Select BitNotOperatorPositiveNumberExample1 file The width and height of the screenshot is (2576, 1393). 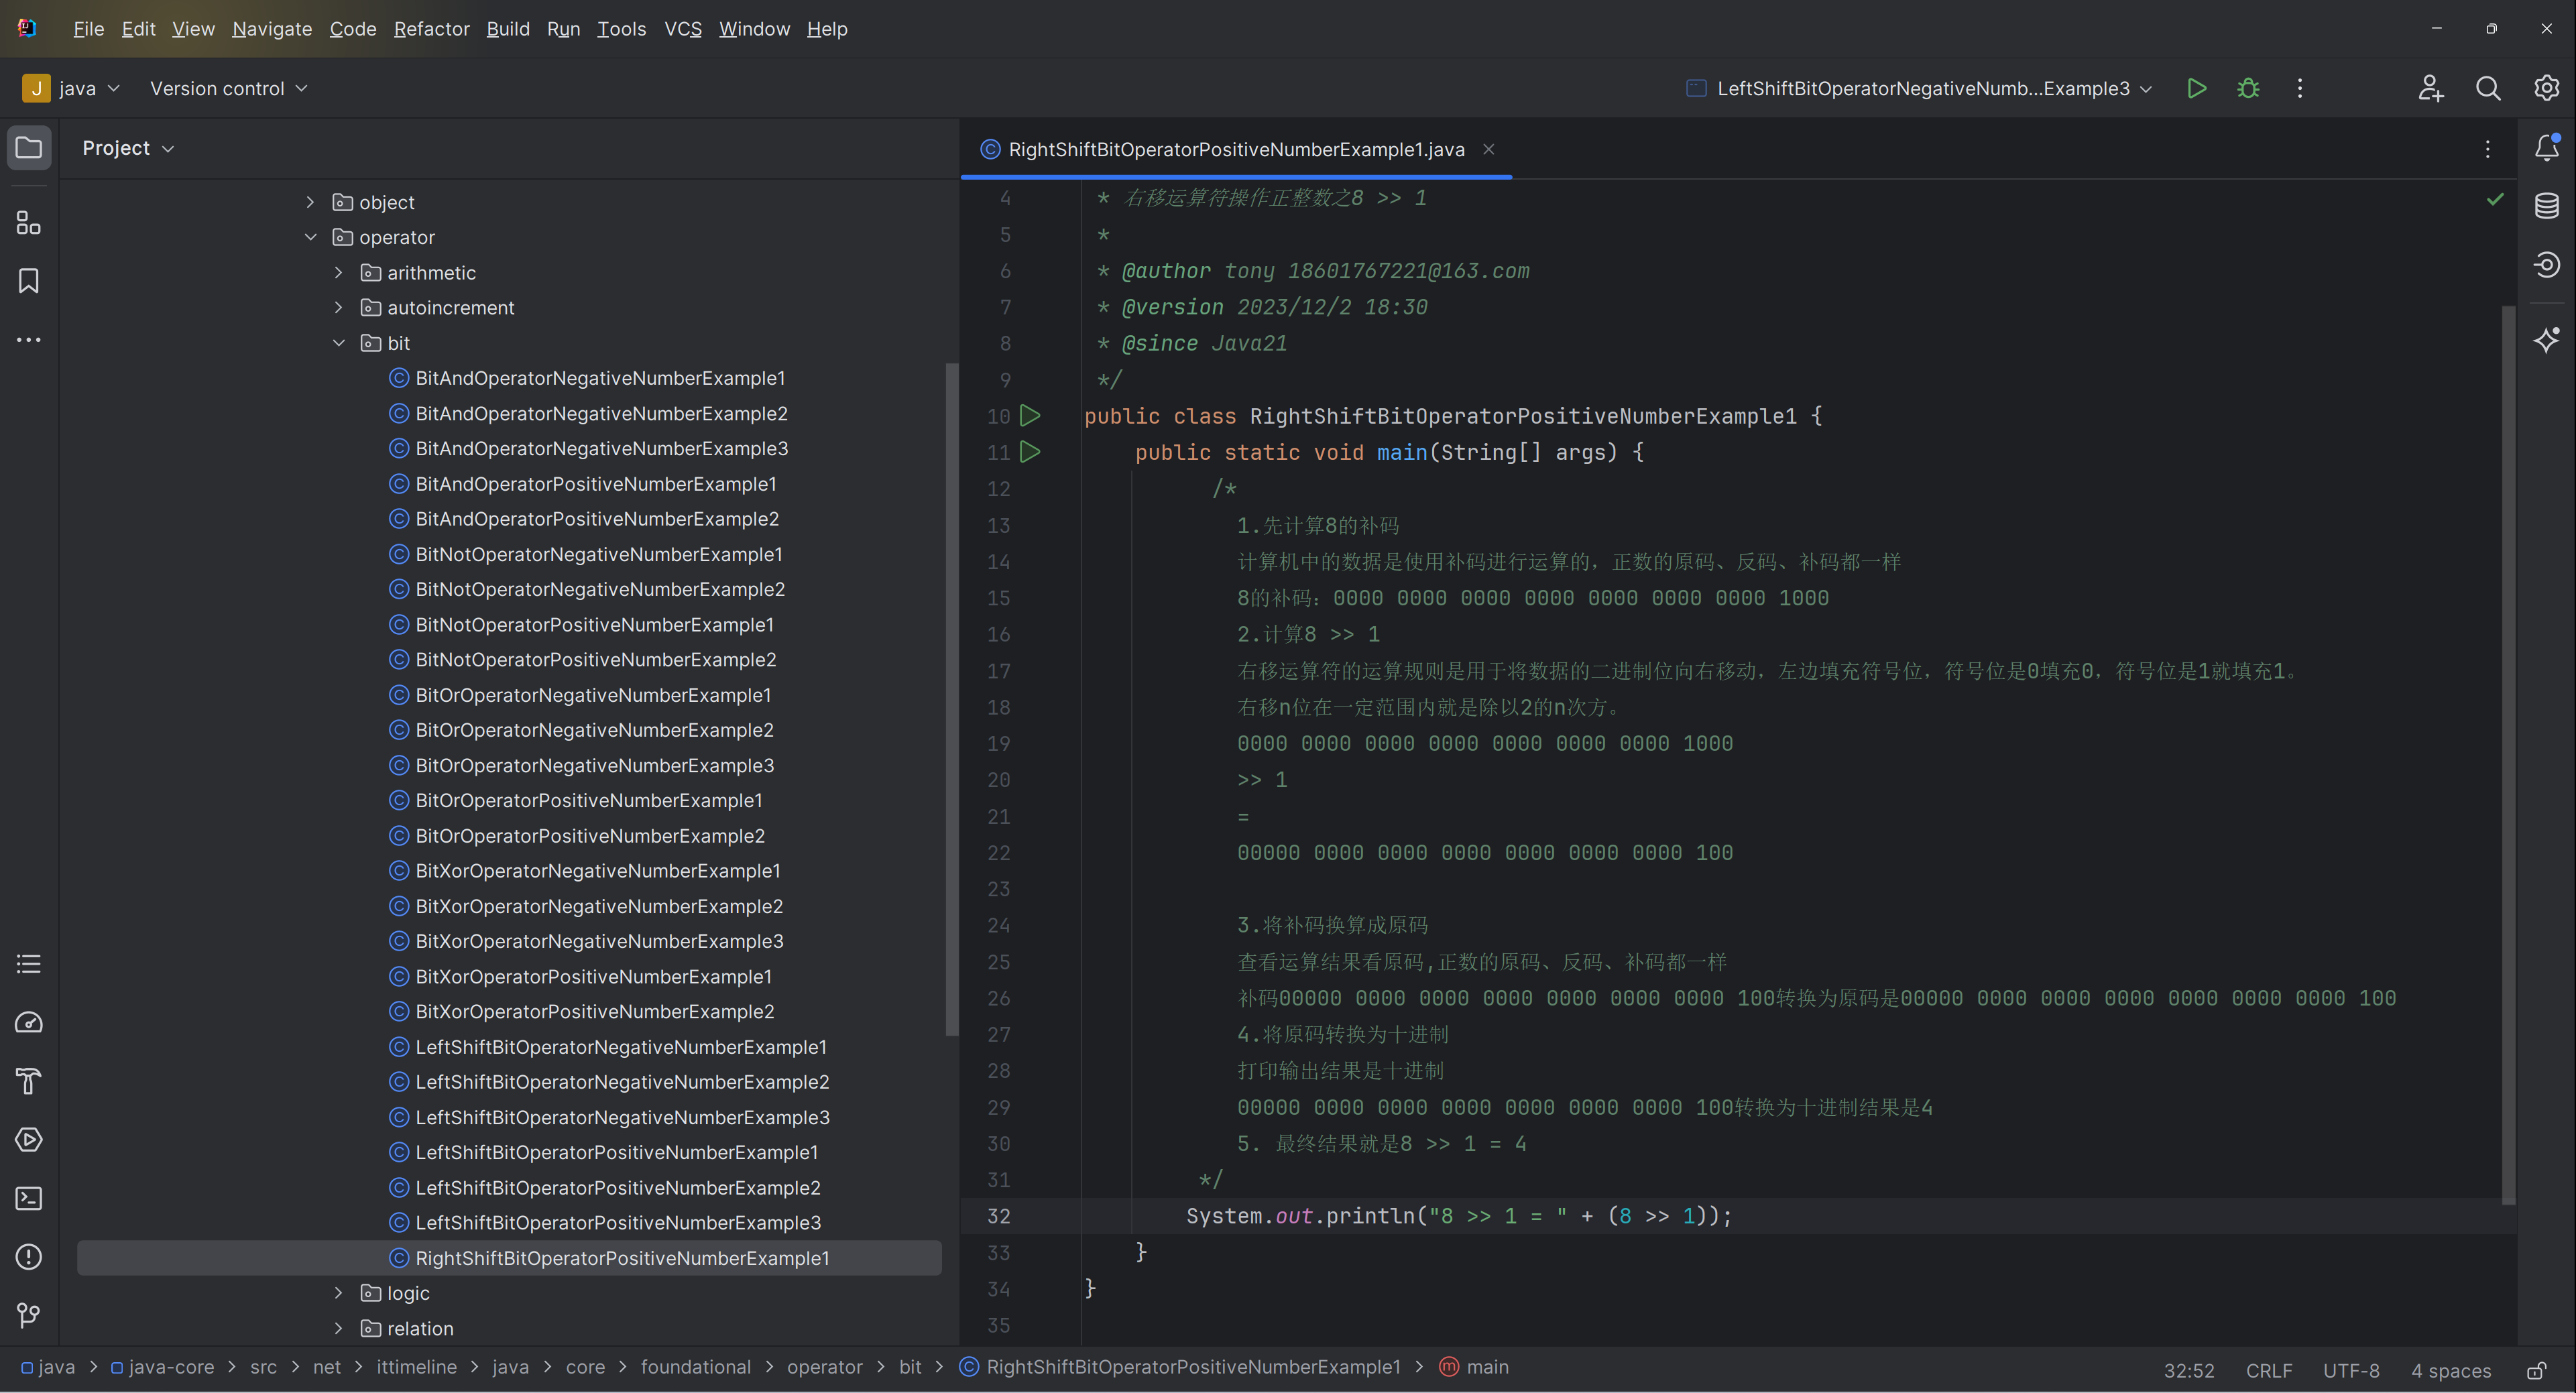pos(594,624)
